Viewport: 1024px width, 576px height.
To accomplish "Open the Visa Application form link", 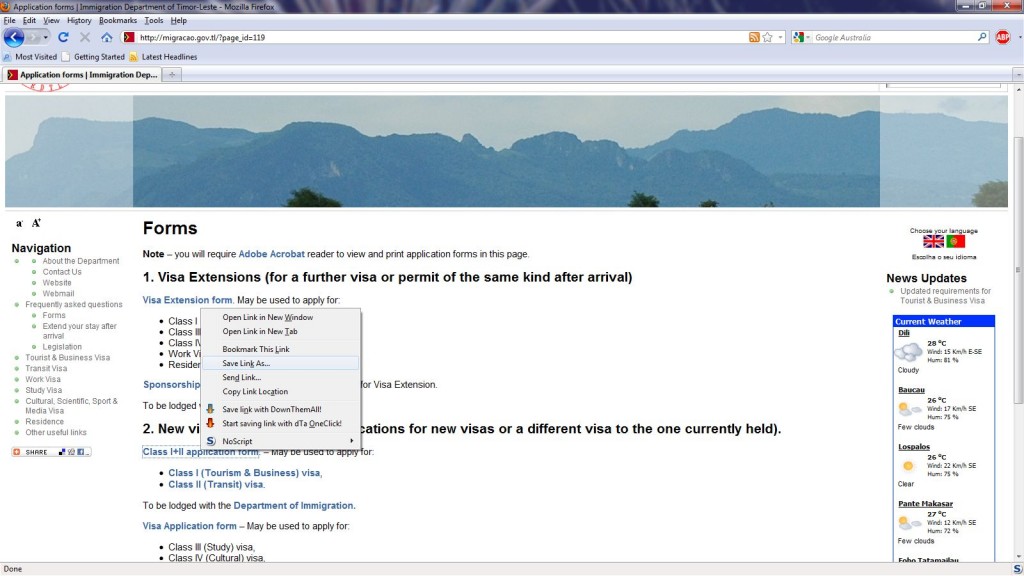I will [x=189, y=526].
